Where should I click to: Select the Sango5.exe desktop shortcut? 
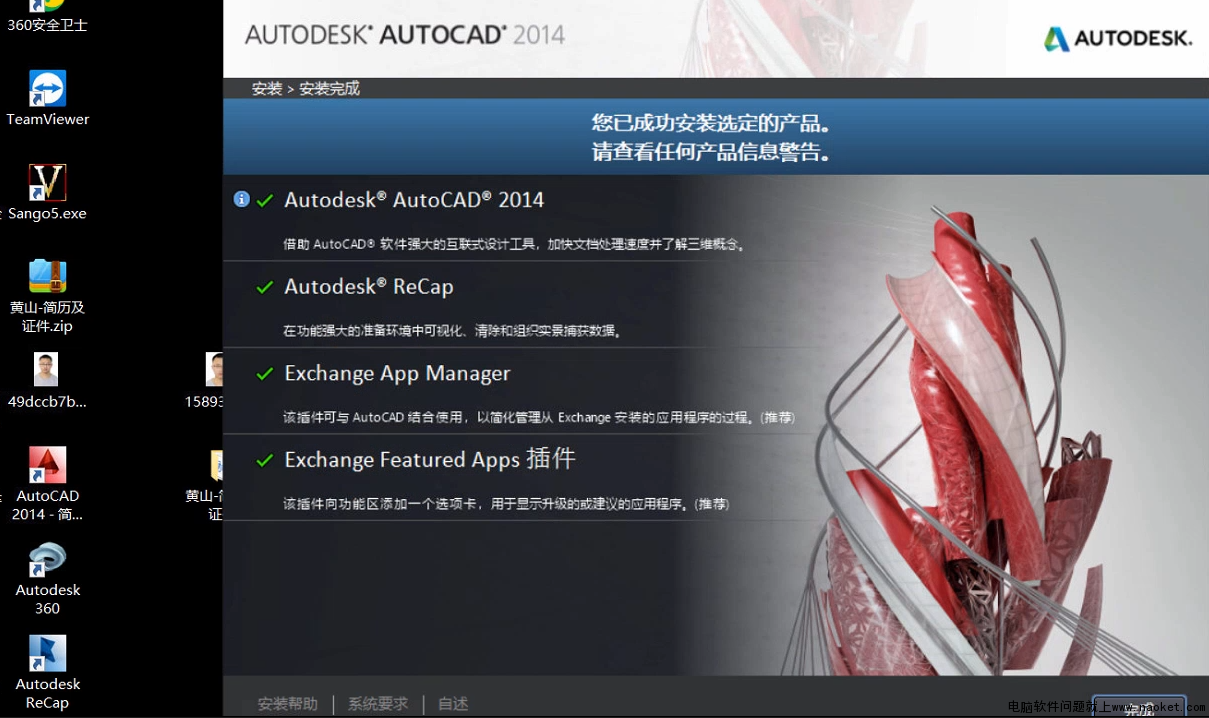(x=47, y=193)
